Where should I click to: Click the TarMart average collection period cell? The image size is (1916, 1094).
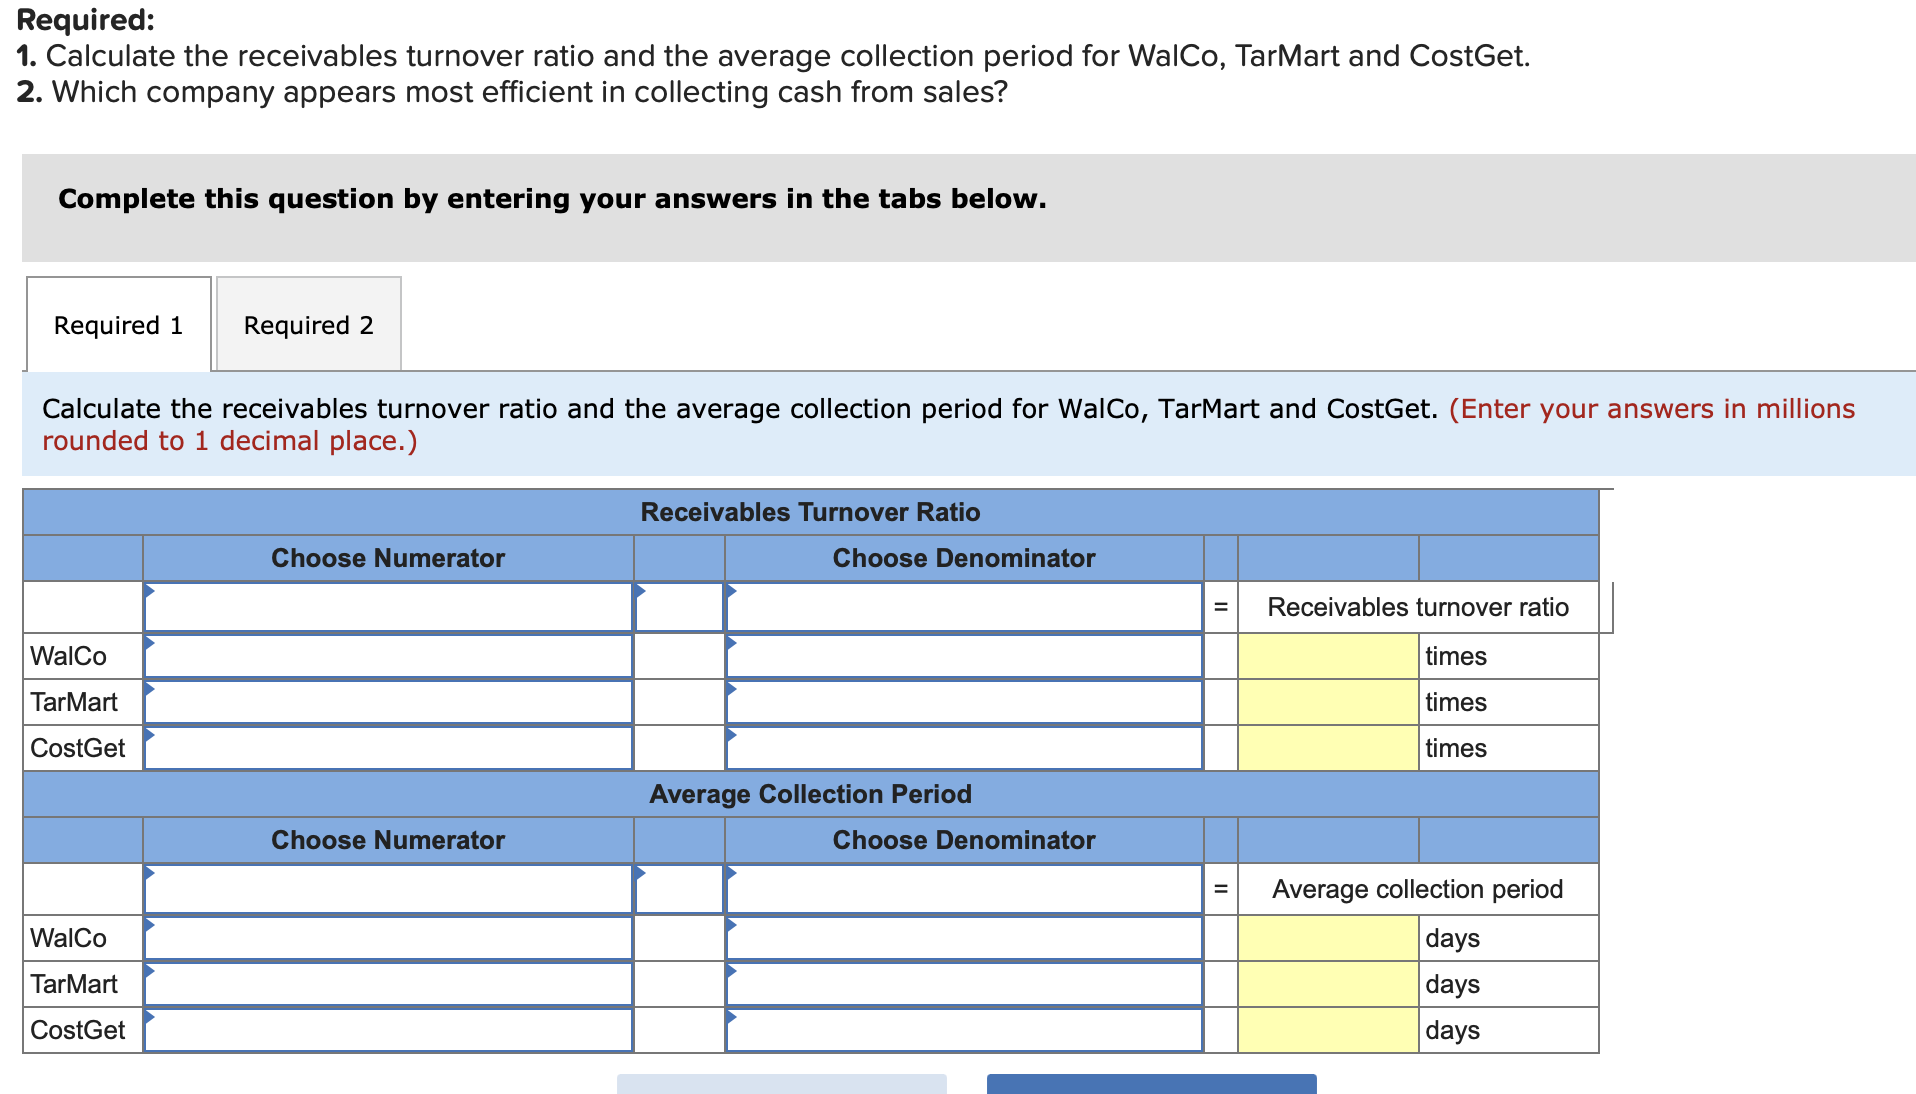[1327, 984]
